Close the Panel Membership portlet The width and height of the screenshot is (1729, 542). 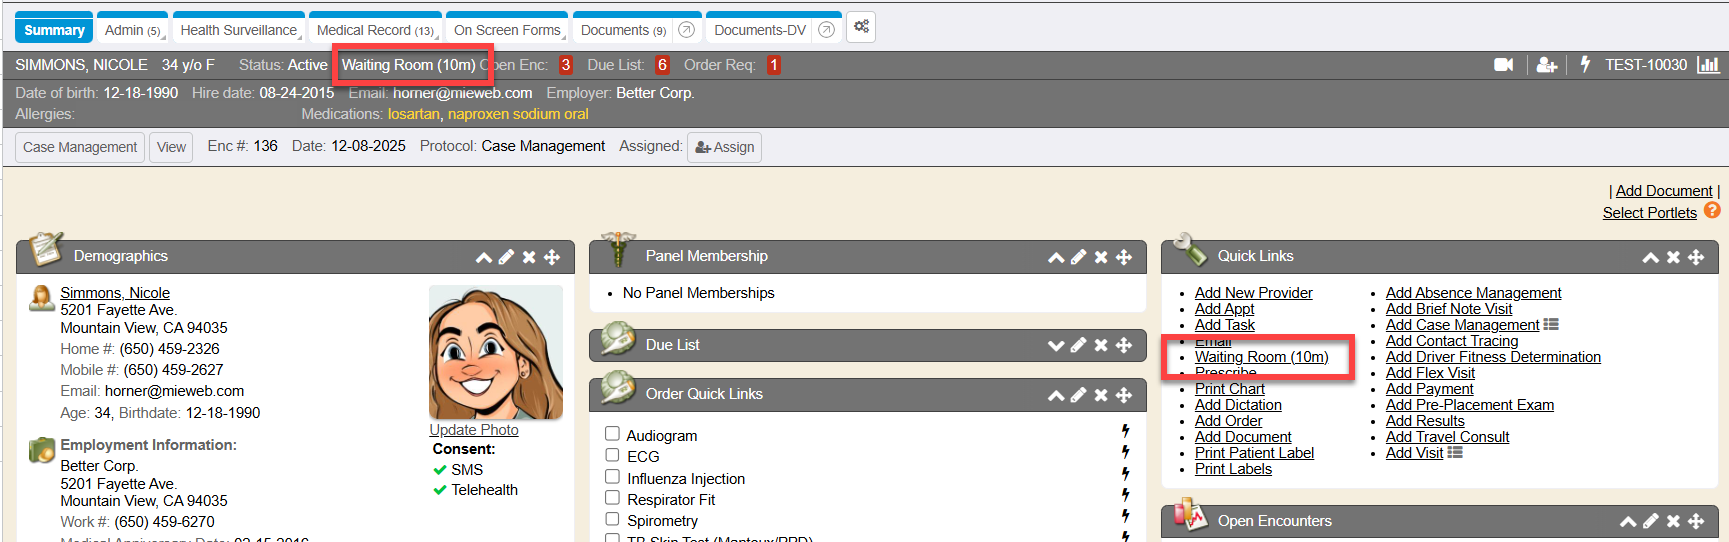point(1101,257)
